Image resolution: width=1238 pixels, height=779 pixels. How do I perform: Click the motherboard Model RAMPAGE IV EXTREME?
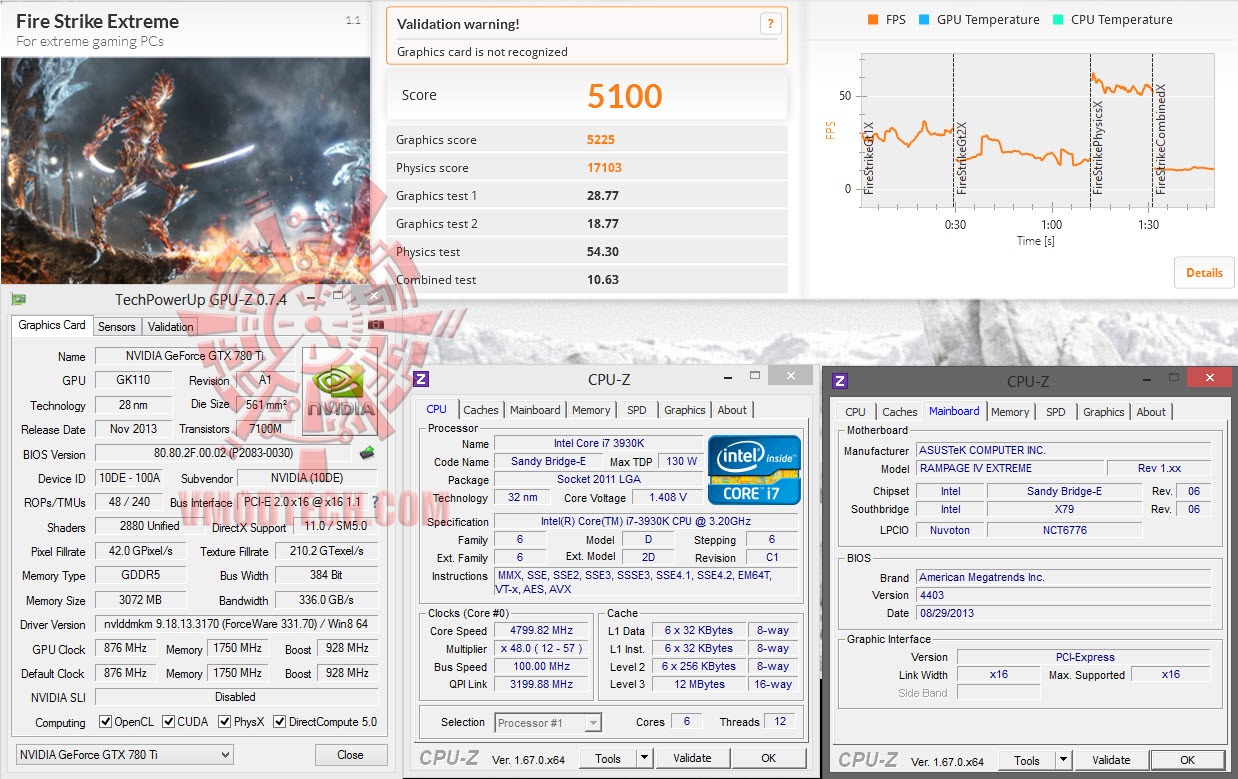(x=1011, y=468)
